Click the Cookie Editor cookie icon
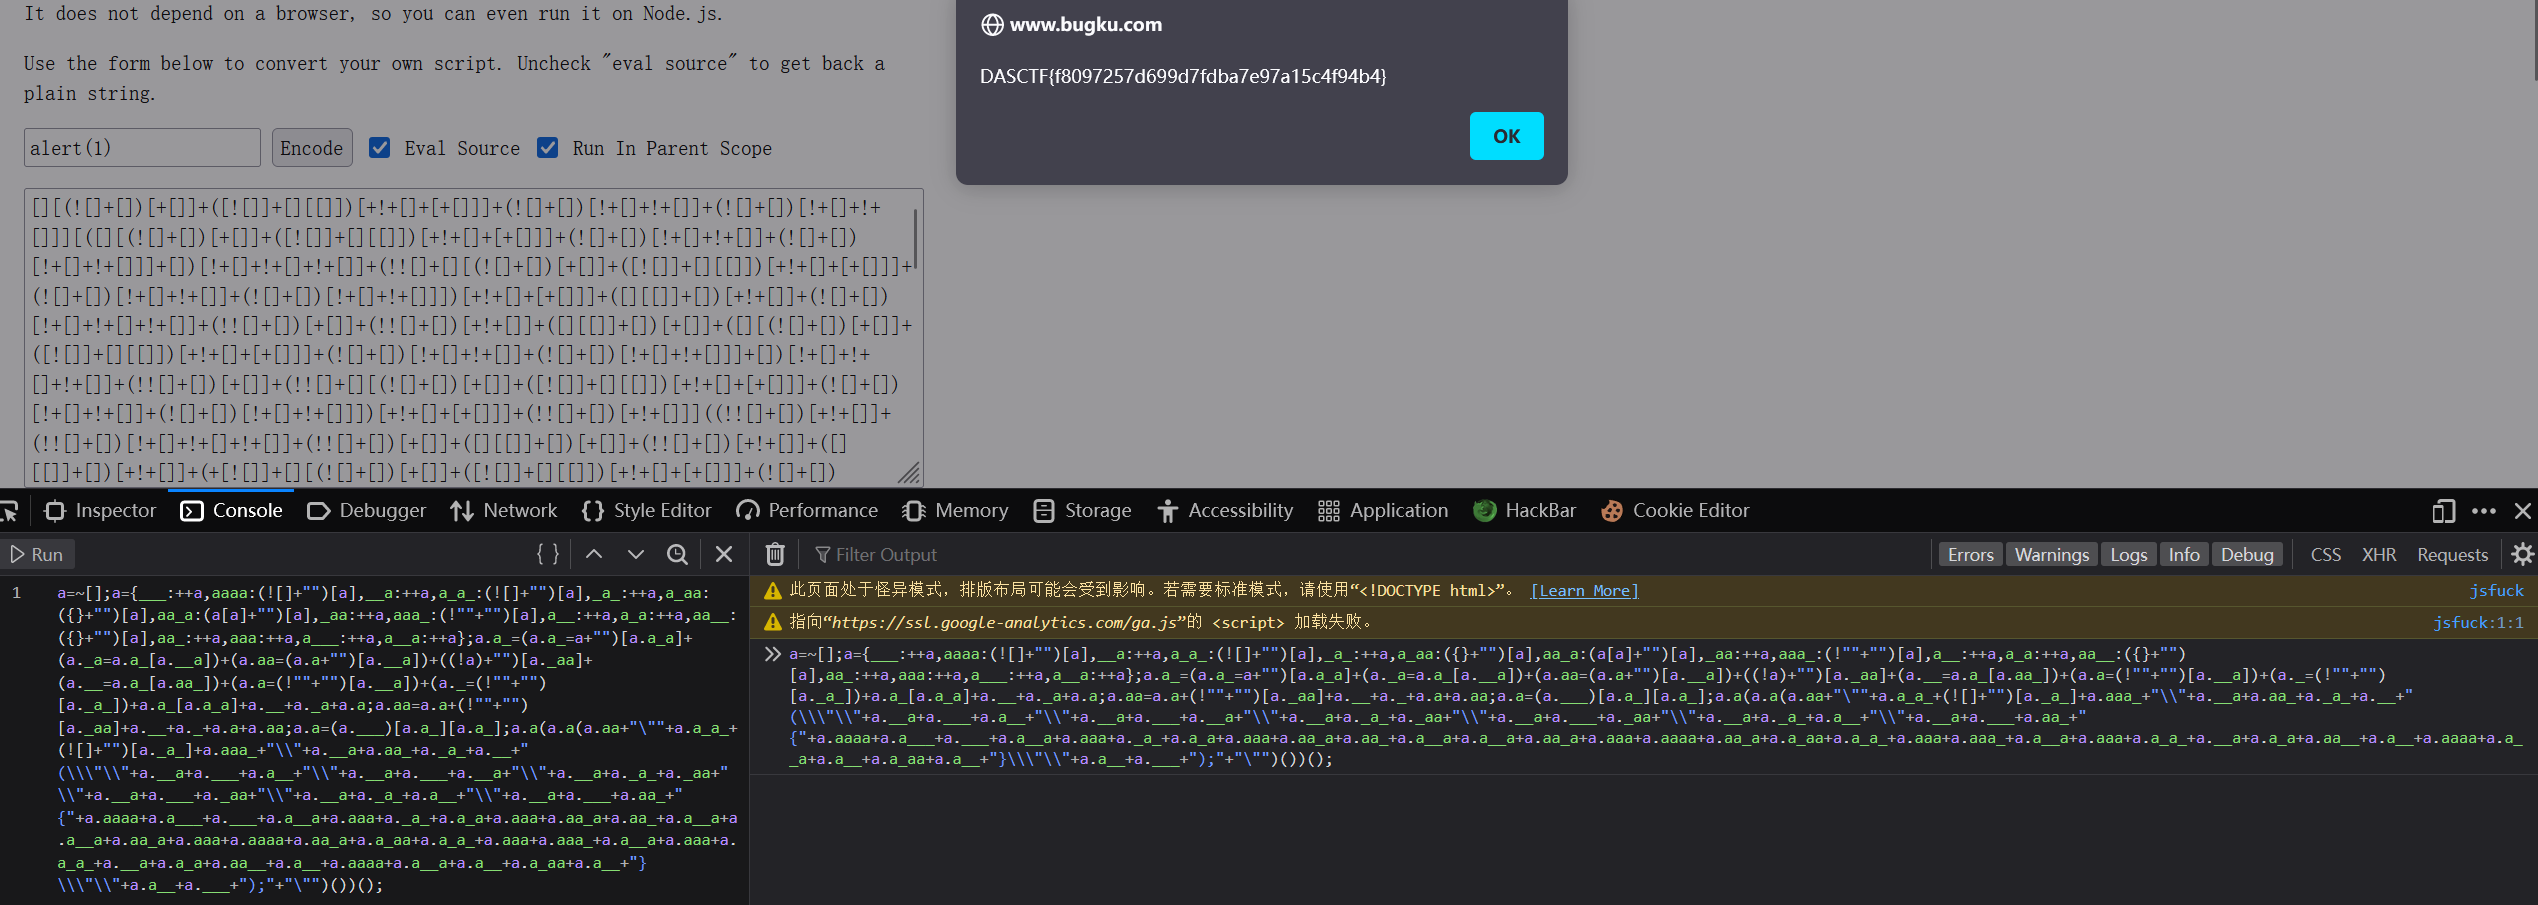This screenshot has width=2538, height=905. point(1611,511)
